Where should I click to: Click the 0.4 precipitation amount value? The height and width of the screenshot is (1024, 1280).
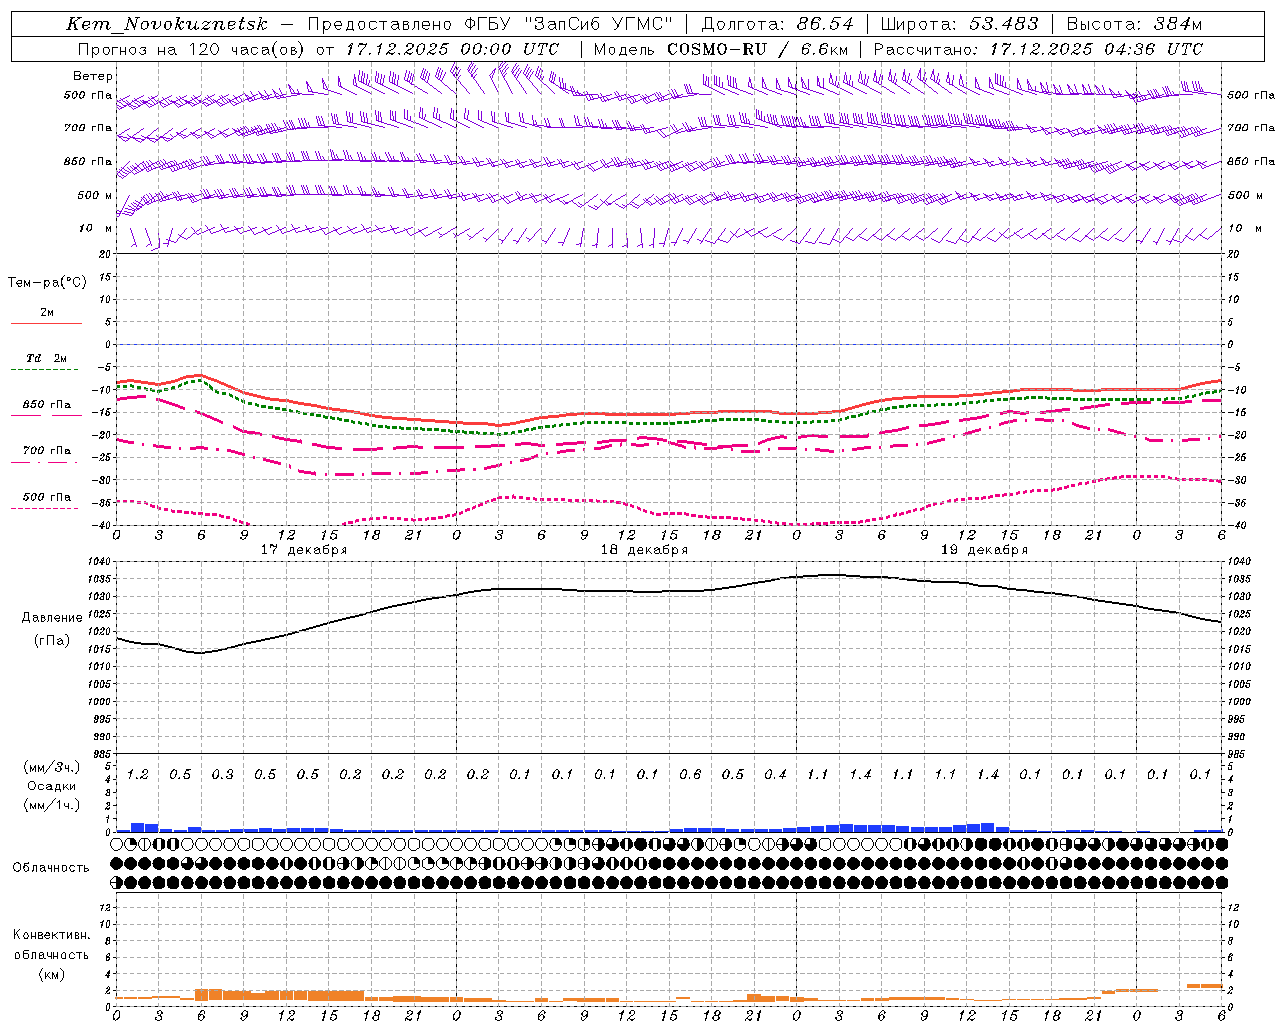point(775,775)
